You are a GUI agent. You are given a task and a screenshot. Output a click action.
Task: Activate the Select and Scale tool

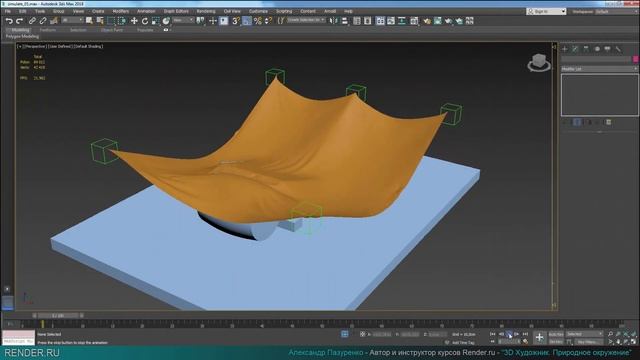tap(155, 21)
